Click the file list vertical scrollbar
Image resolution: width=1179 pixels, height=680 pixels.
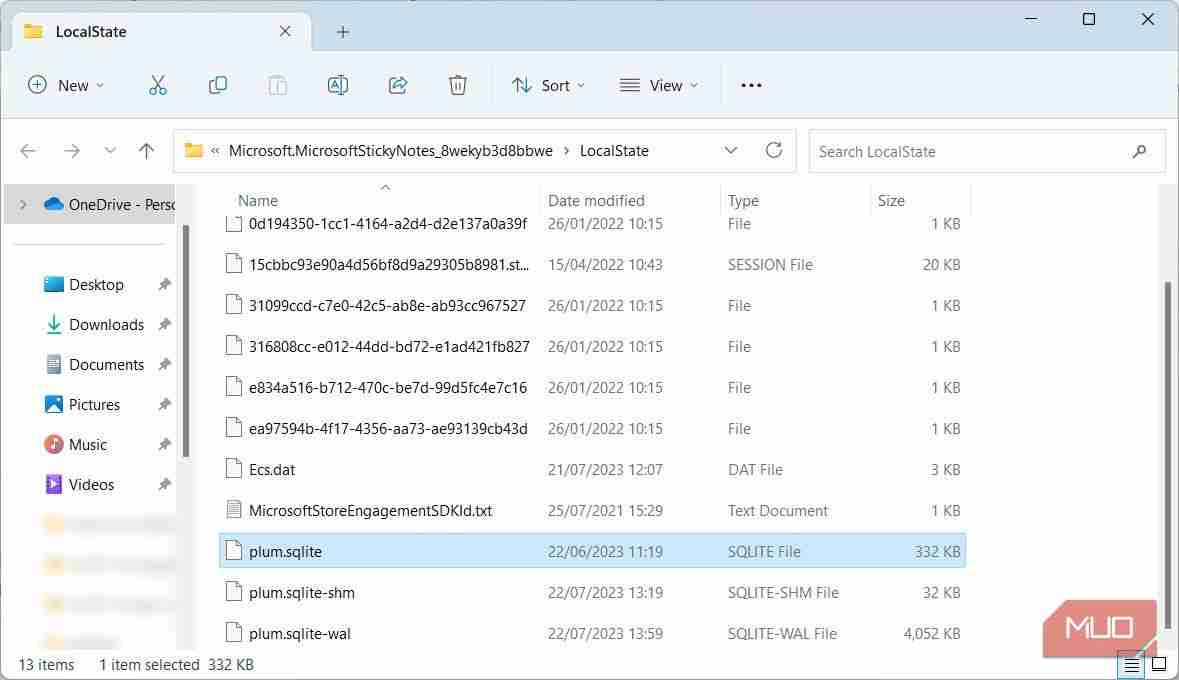point(1168,455)
